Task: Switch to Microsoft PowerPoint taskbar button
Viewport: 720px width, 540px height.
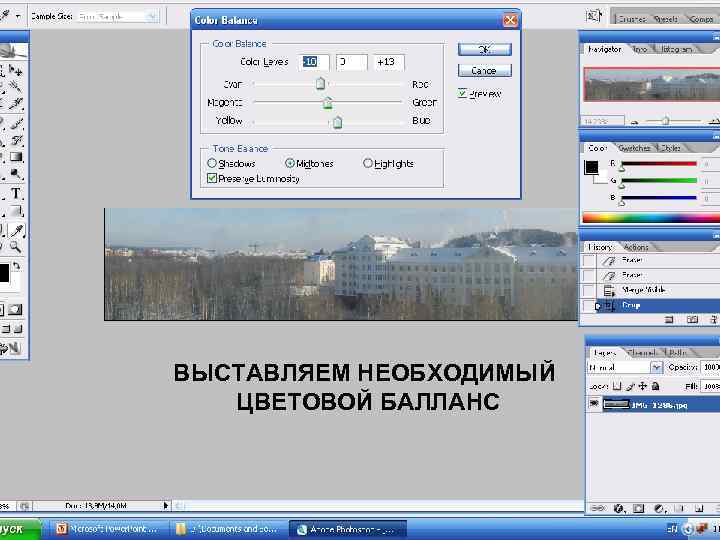Action: 107,529
